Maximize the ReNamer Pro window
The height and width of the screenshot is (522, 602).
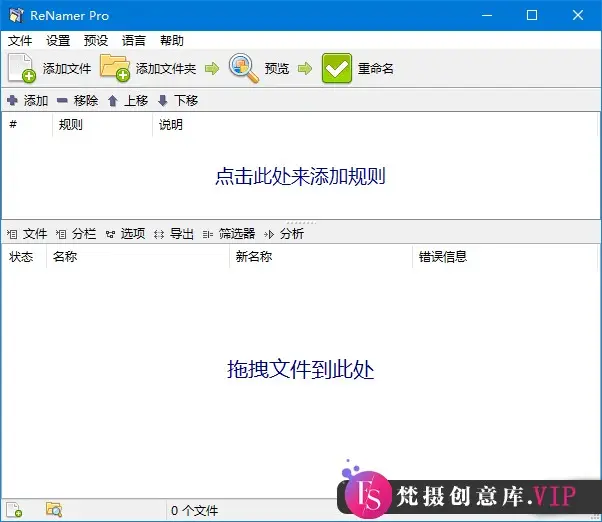[532, 15]
